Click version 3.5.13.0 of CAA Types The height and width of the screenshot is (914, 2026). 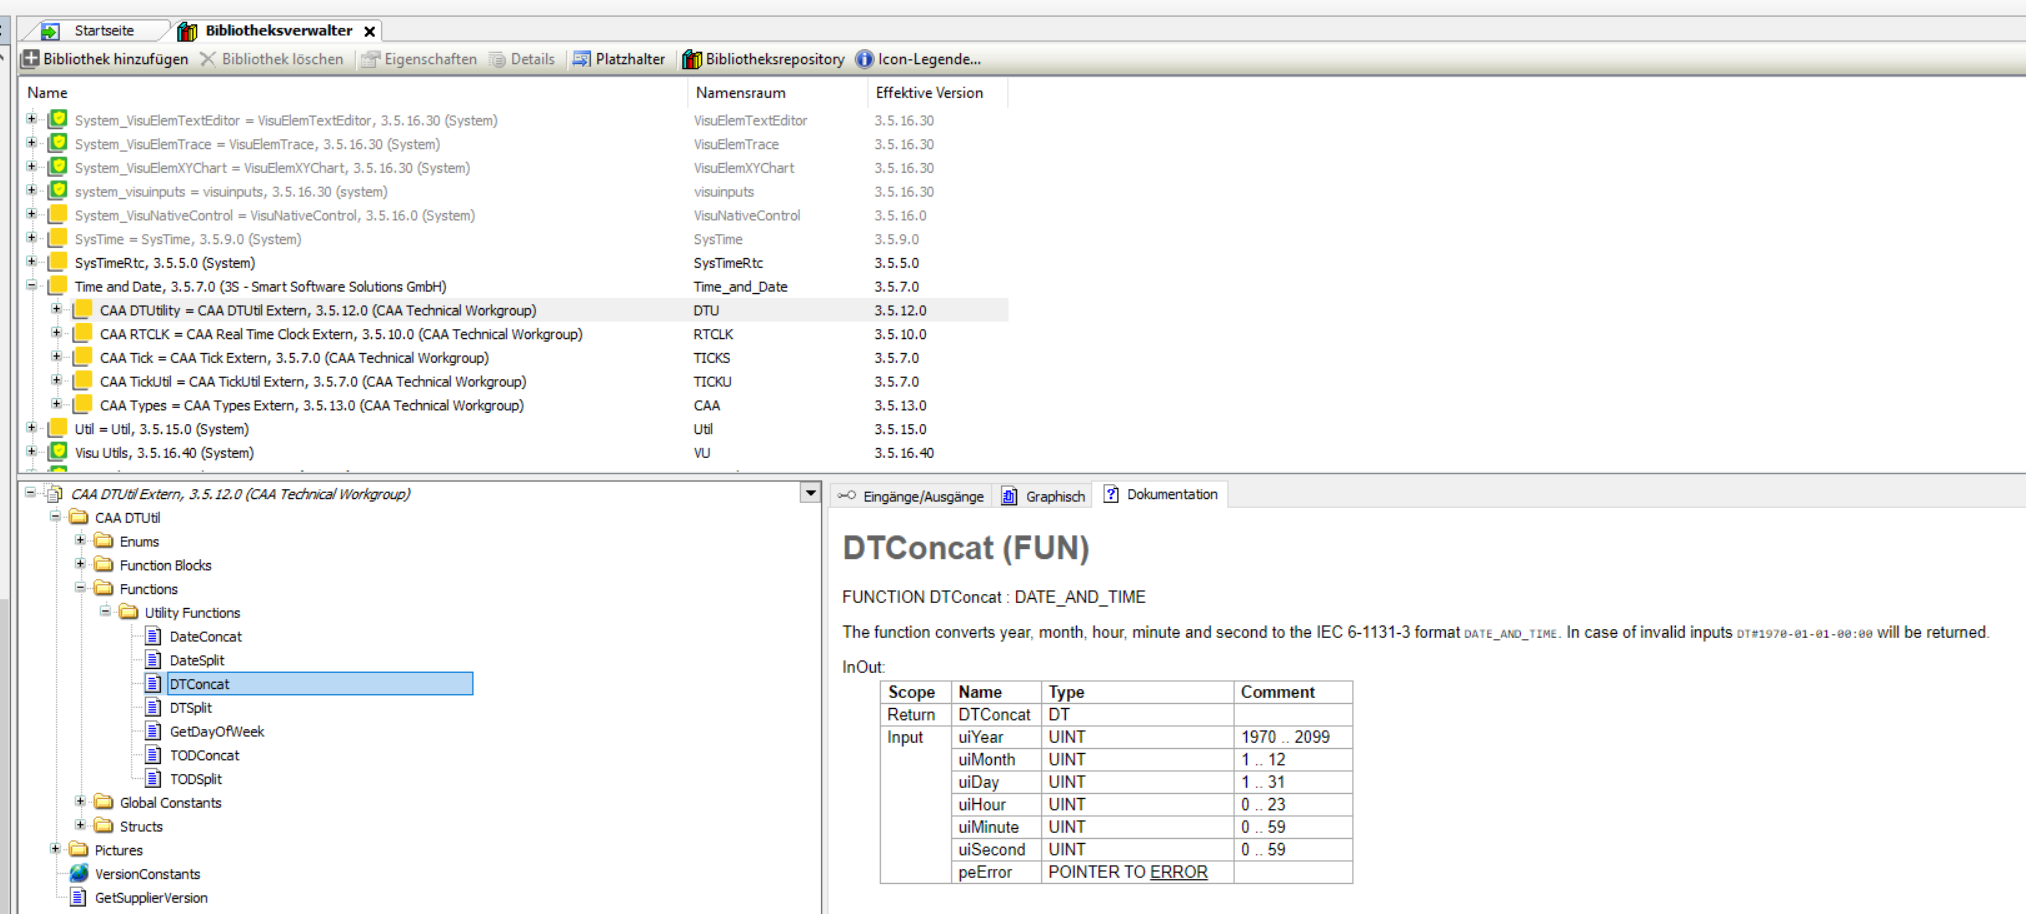coord(900,405)
